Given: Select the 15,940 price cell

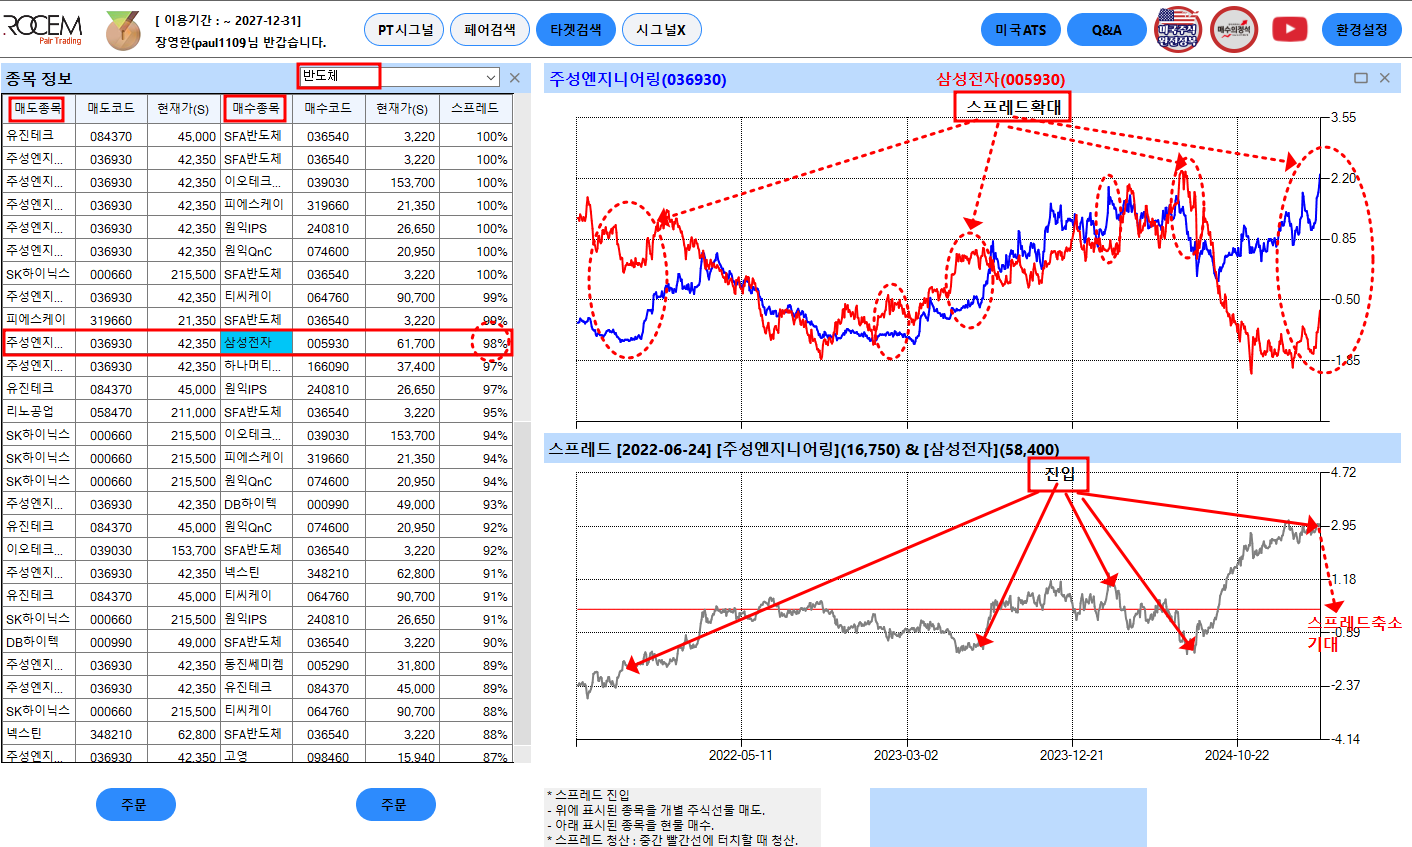Looking at the screenshot, I should 402,756.
